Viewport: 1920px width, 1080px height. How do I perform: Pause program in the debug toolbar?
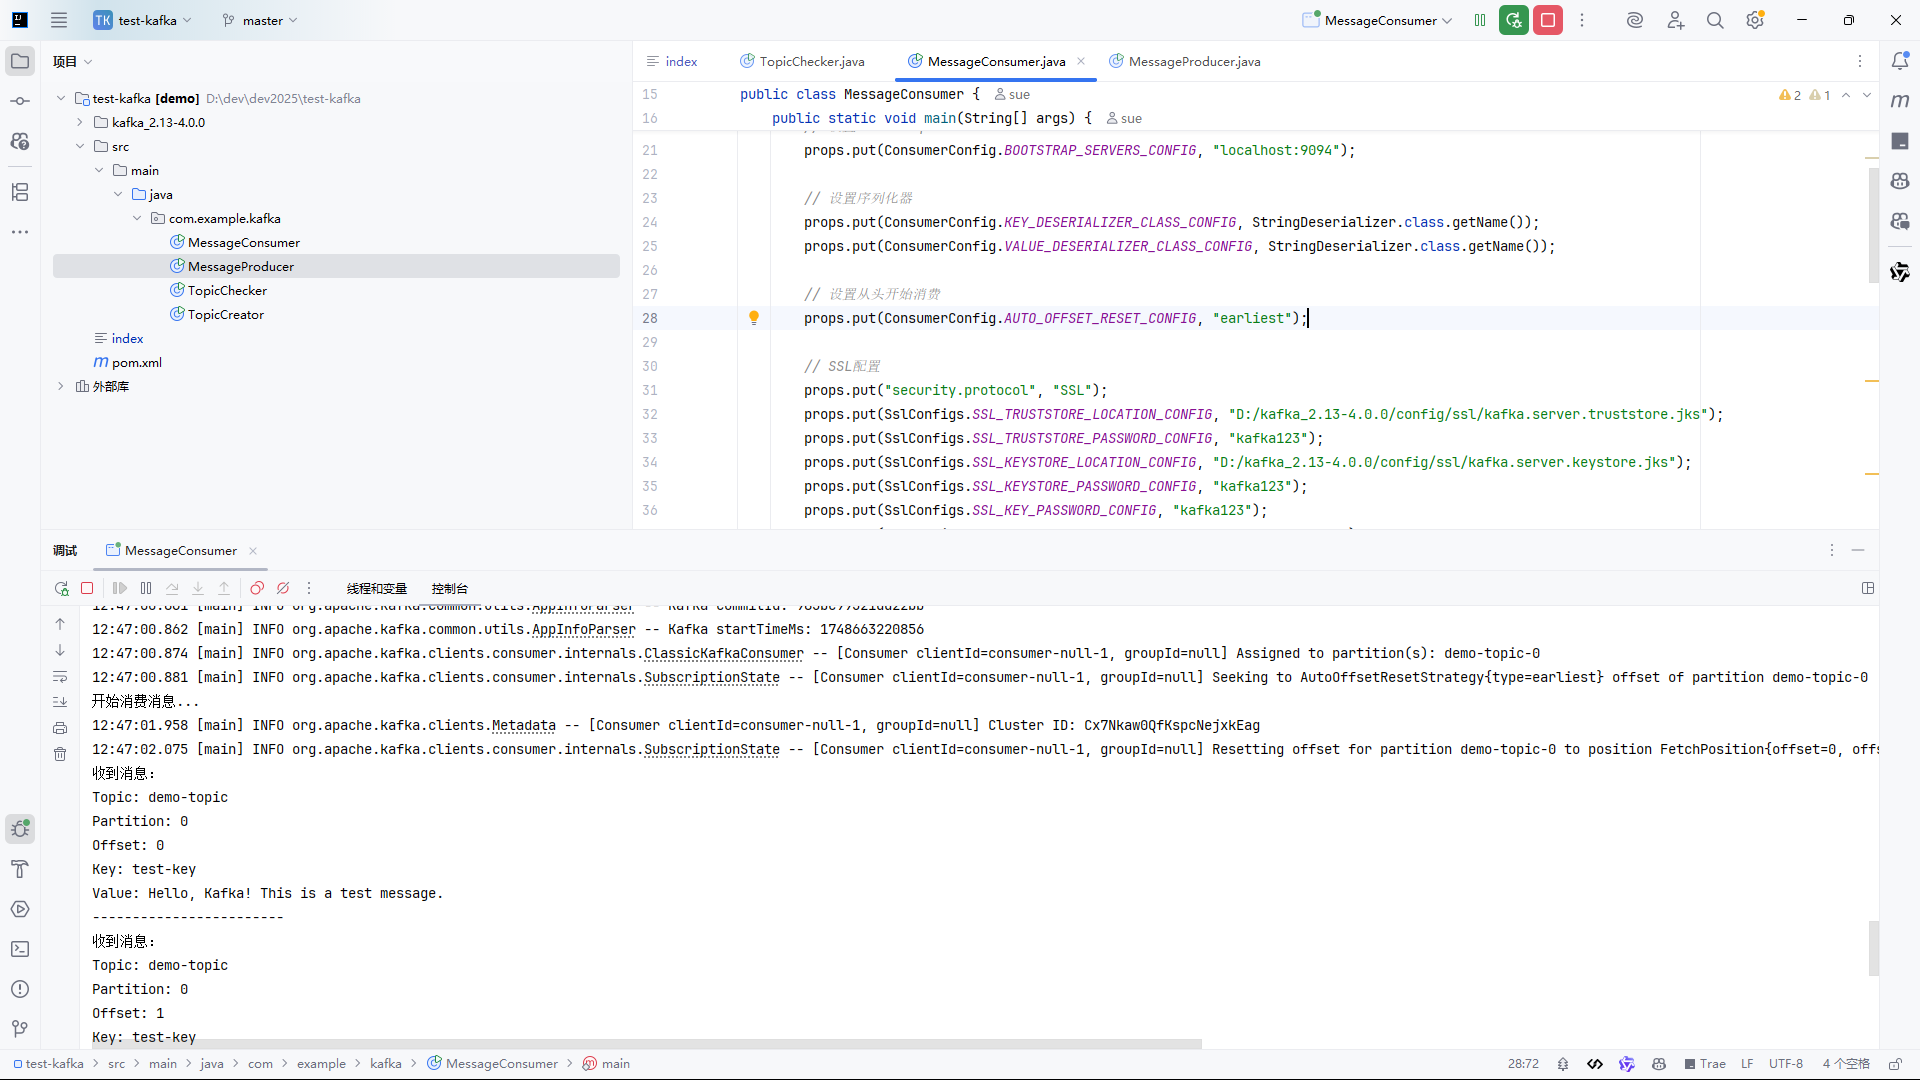(146, 588)
